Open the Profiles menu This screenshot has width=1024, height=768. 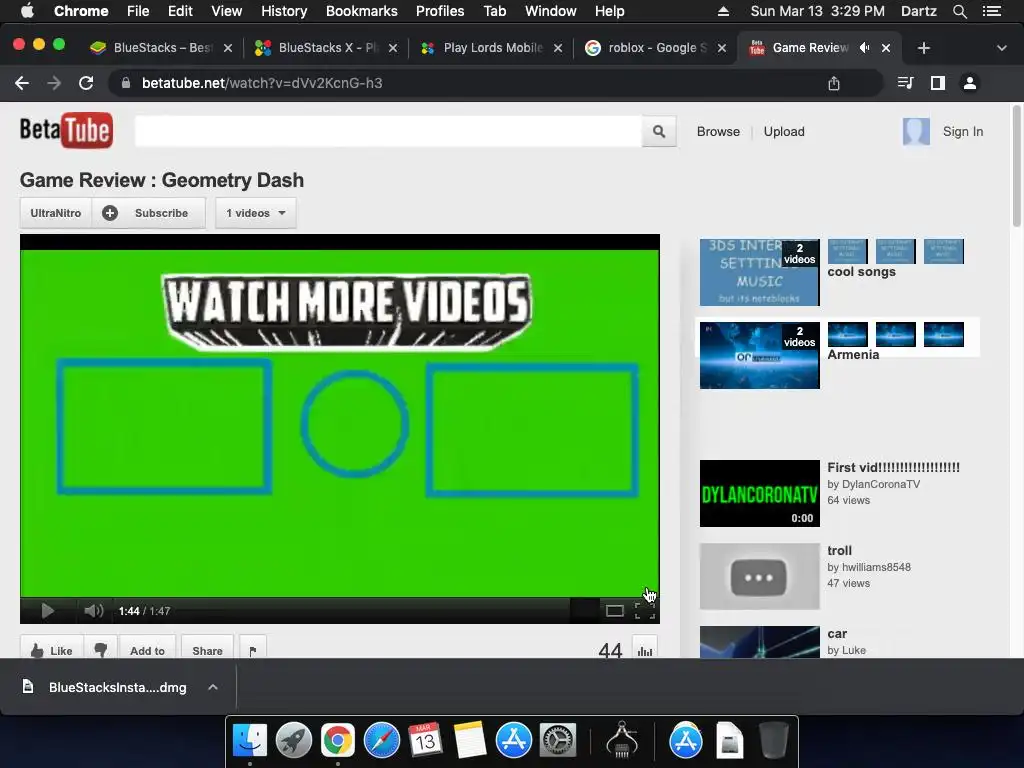click(x=440, y=11)
